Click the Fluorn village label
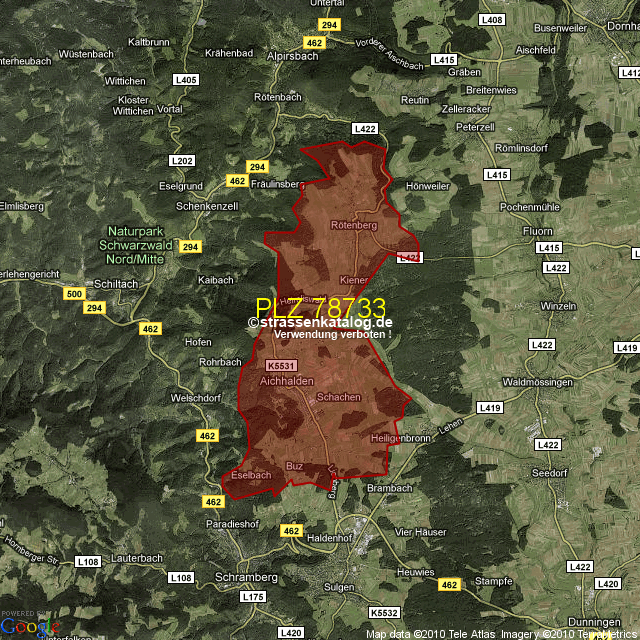This screenshot has height=640, width=640. pos(538,230)
